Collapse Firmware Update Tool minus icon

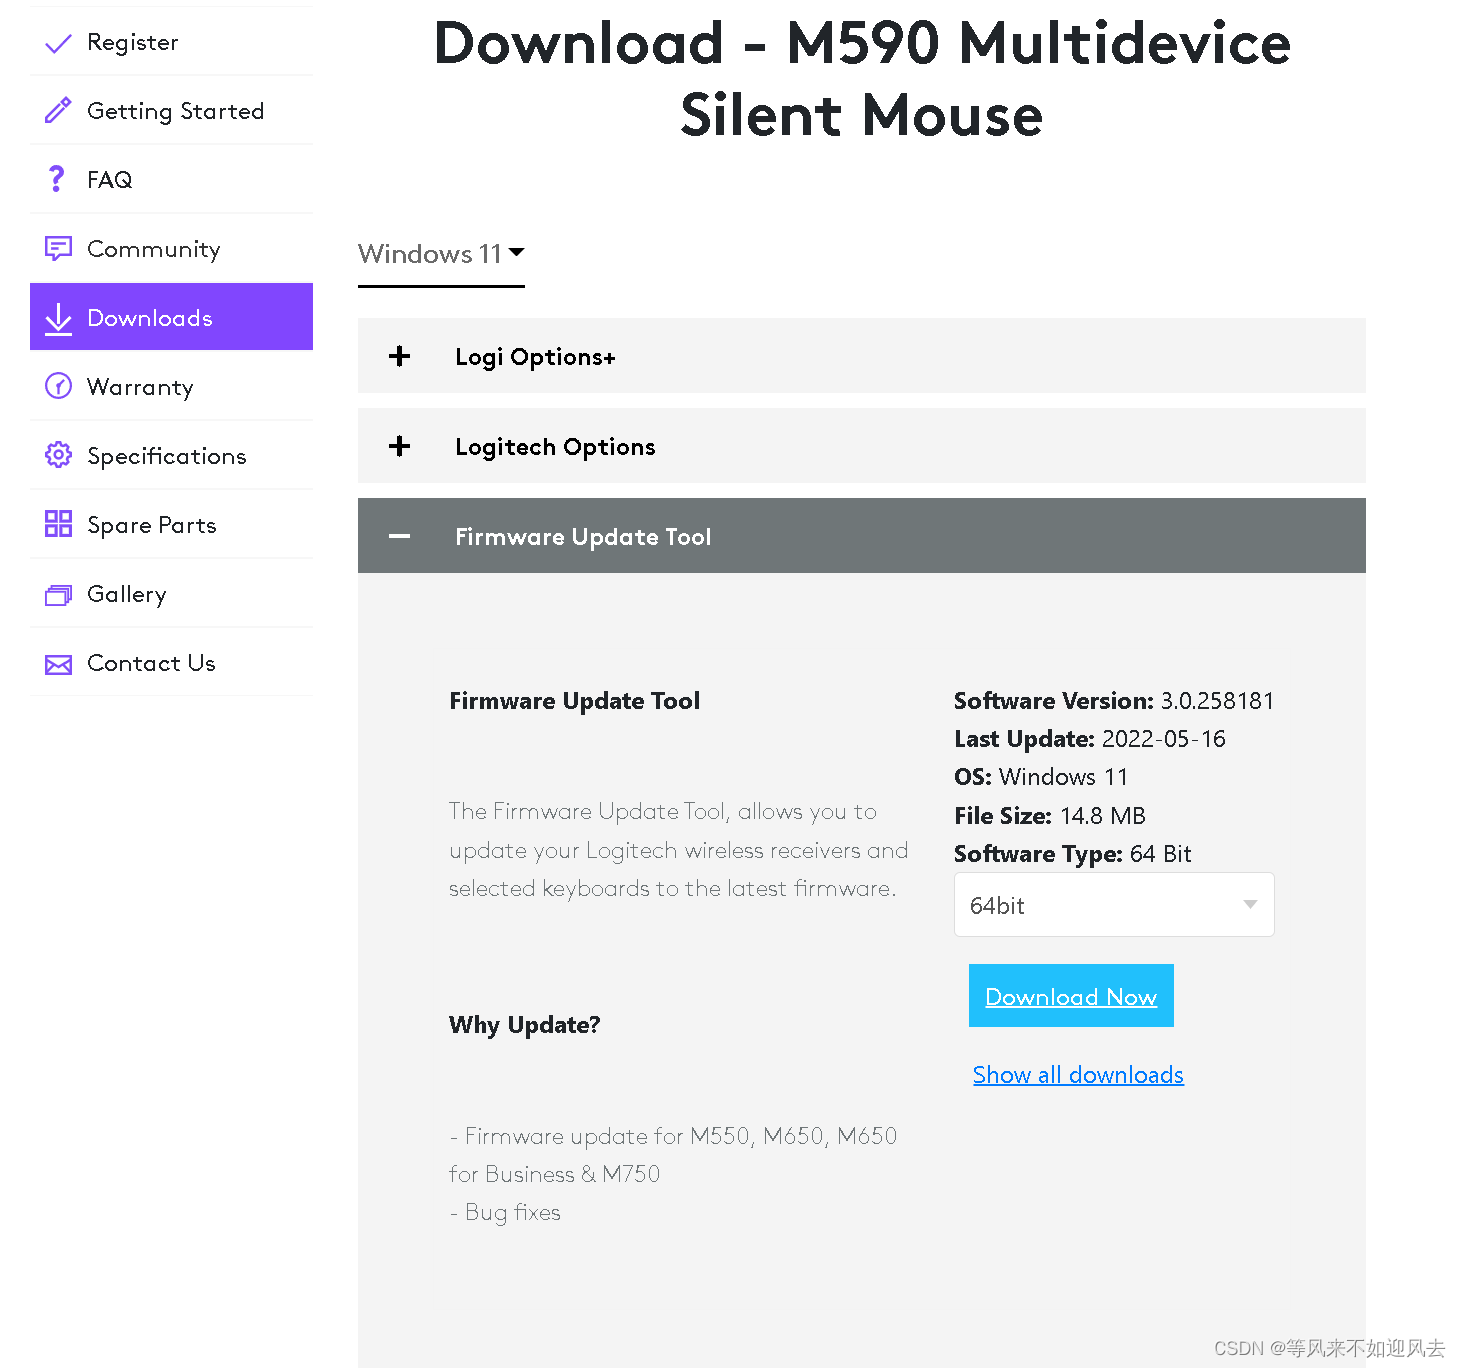(x=399, y=536)
